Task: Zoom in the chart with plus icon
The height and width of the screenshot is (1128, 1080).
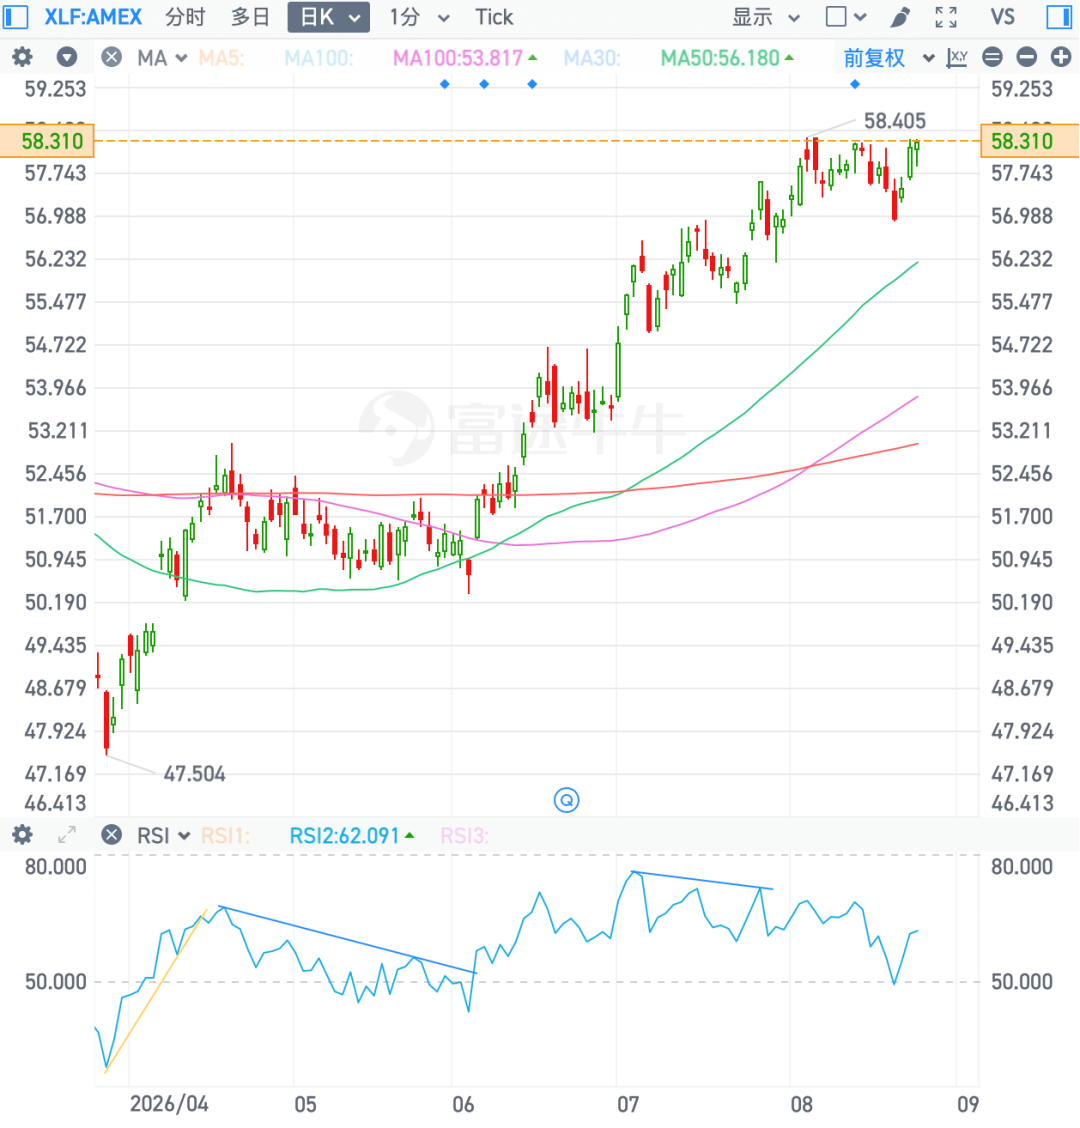Action: coord(1061,57)
